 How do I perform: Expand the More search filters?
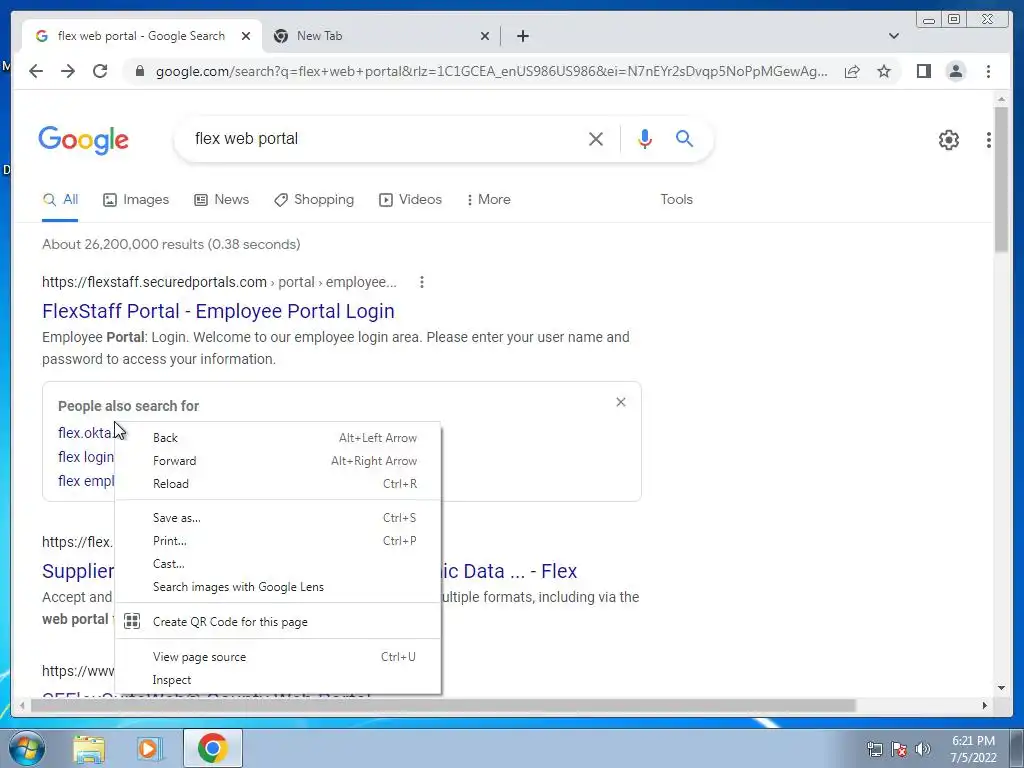(x=488, y=199)
